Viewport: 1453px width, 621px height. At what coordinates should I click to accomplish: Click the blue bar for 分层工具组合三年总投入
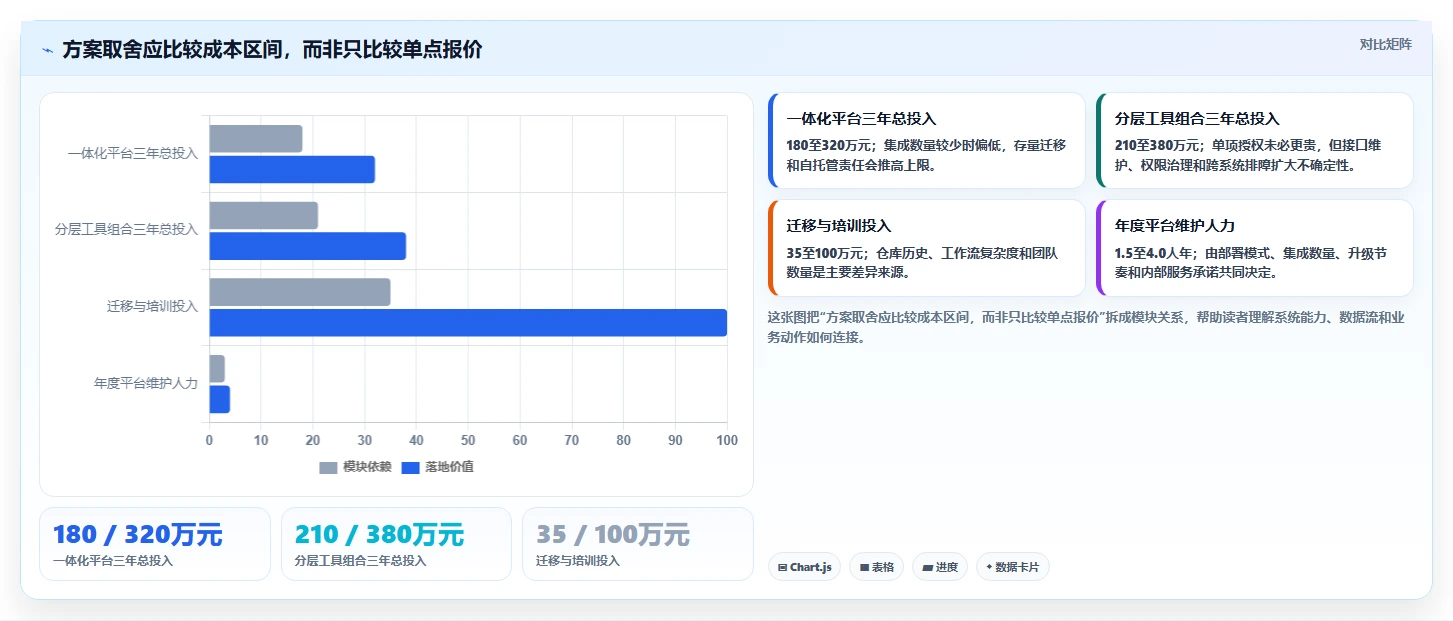[307, 246]
